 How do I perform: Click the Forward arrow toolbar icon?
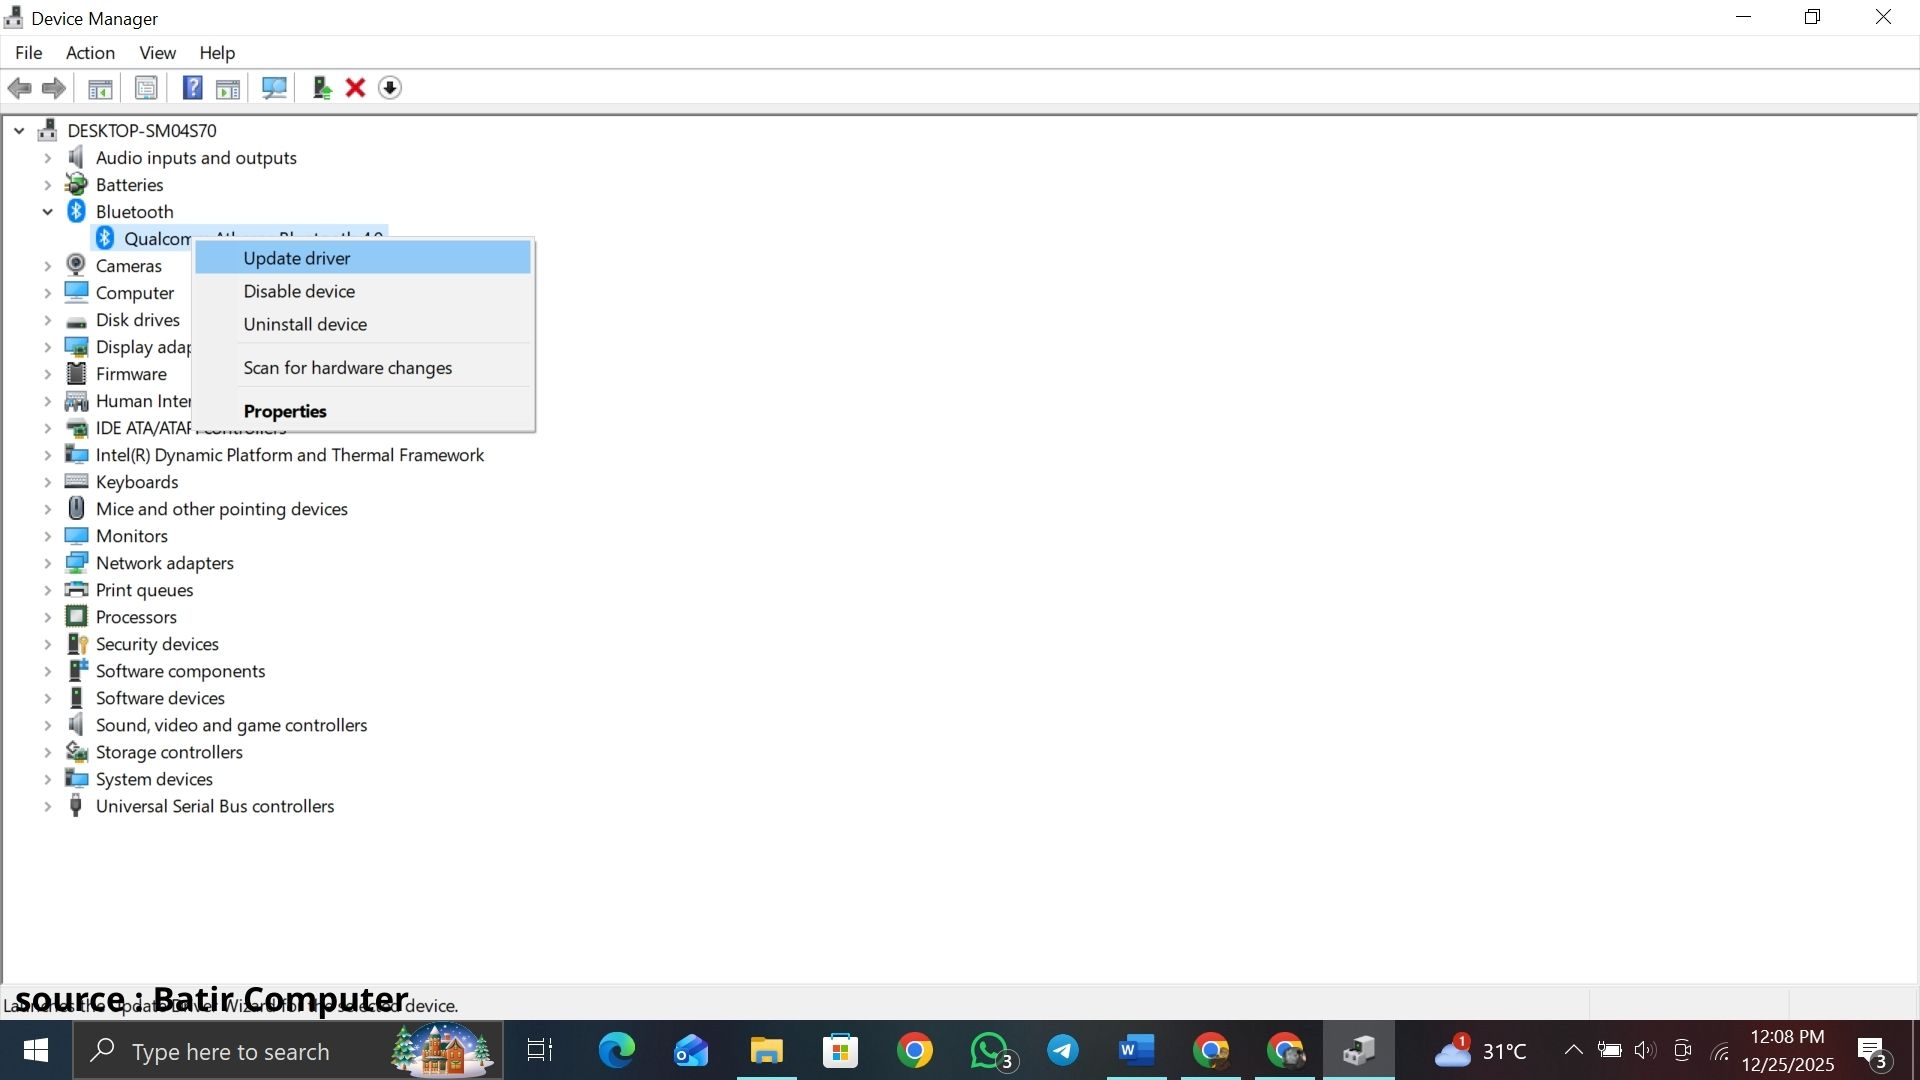click(x=54, y=88)
